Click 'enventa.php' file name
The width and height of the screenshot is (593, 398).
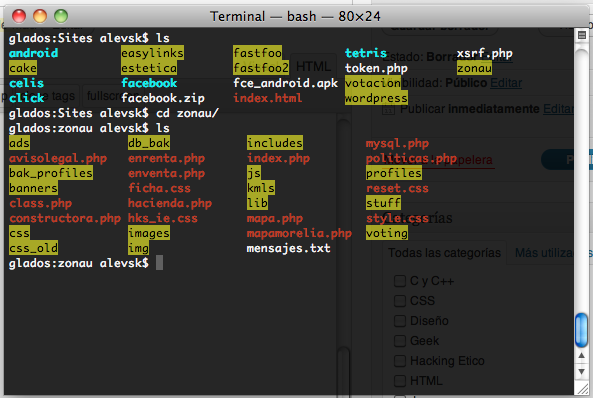[x=166, y=173]
